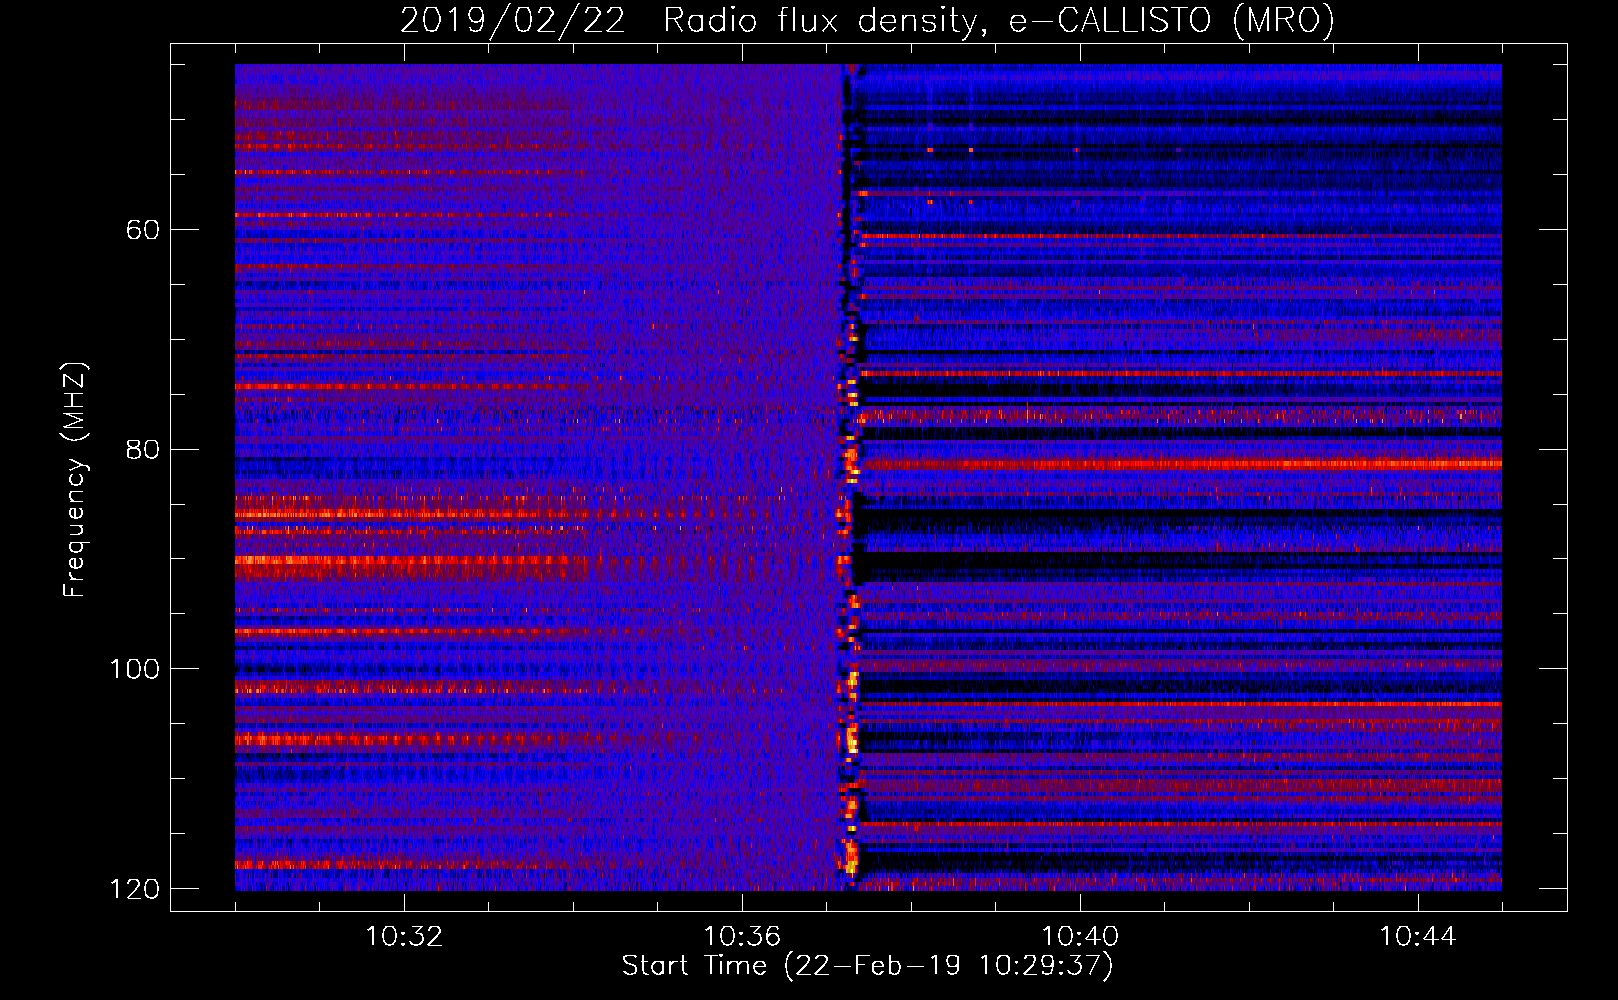Click the 60 frequency tick label

[x=143, y=230]
